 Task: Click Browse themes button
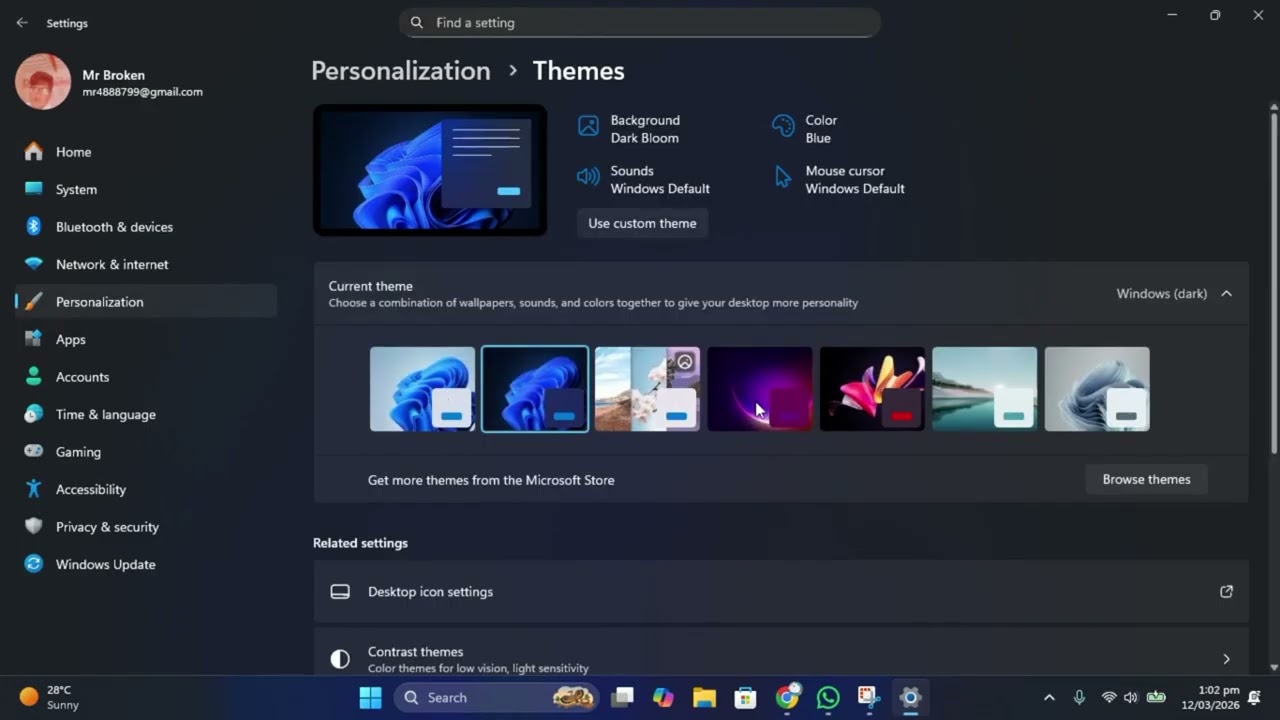coord(1146,479)
